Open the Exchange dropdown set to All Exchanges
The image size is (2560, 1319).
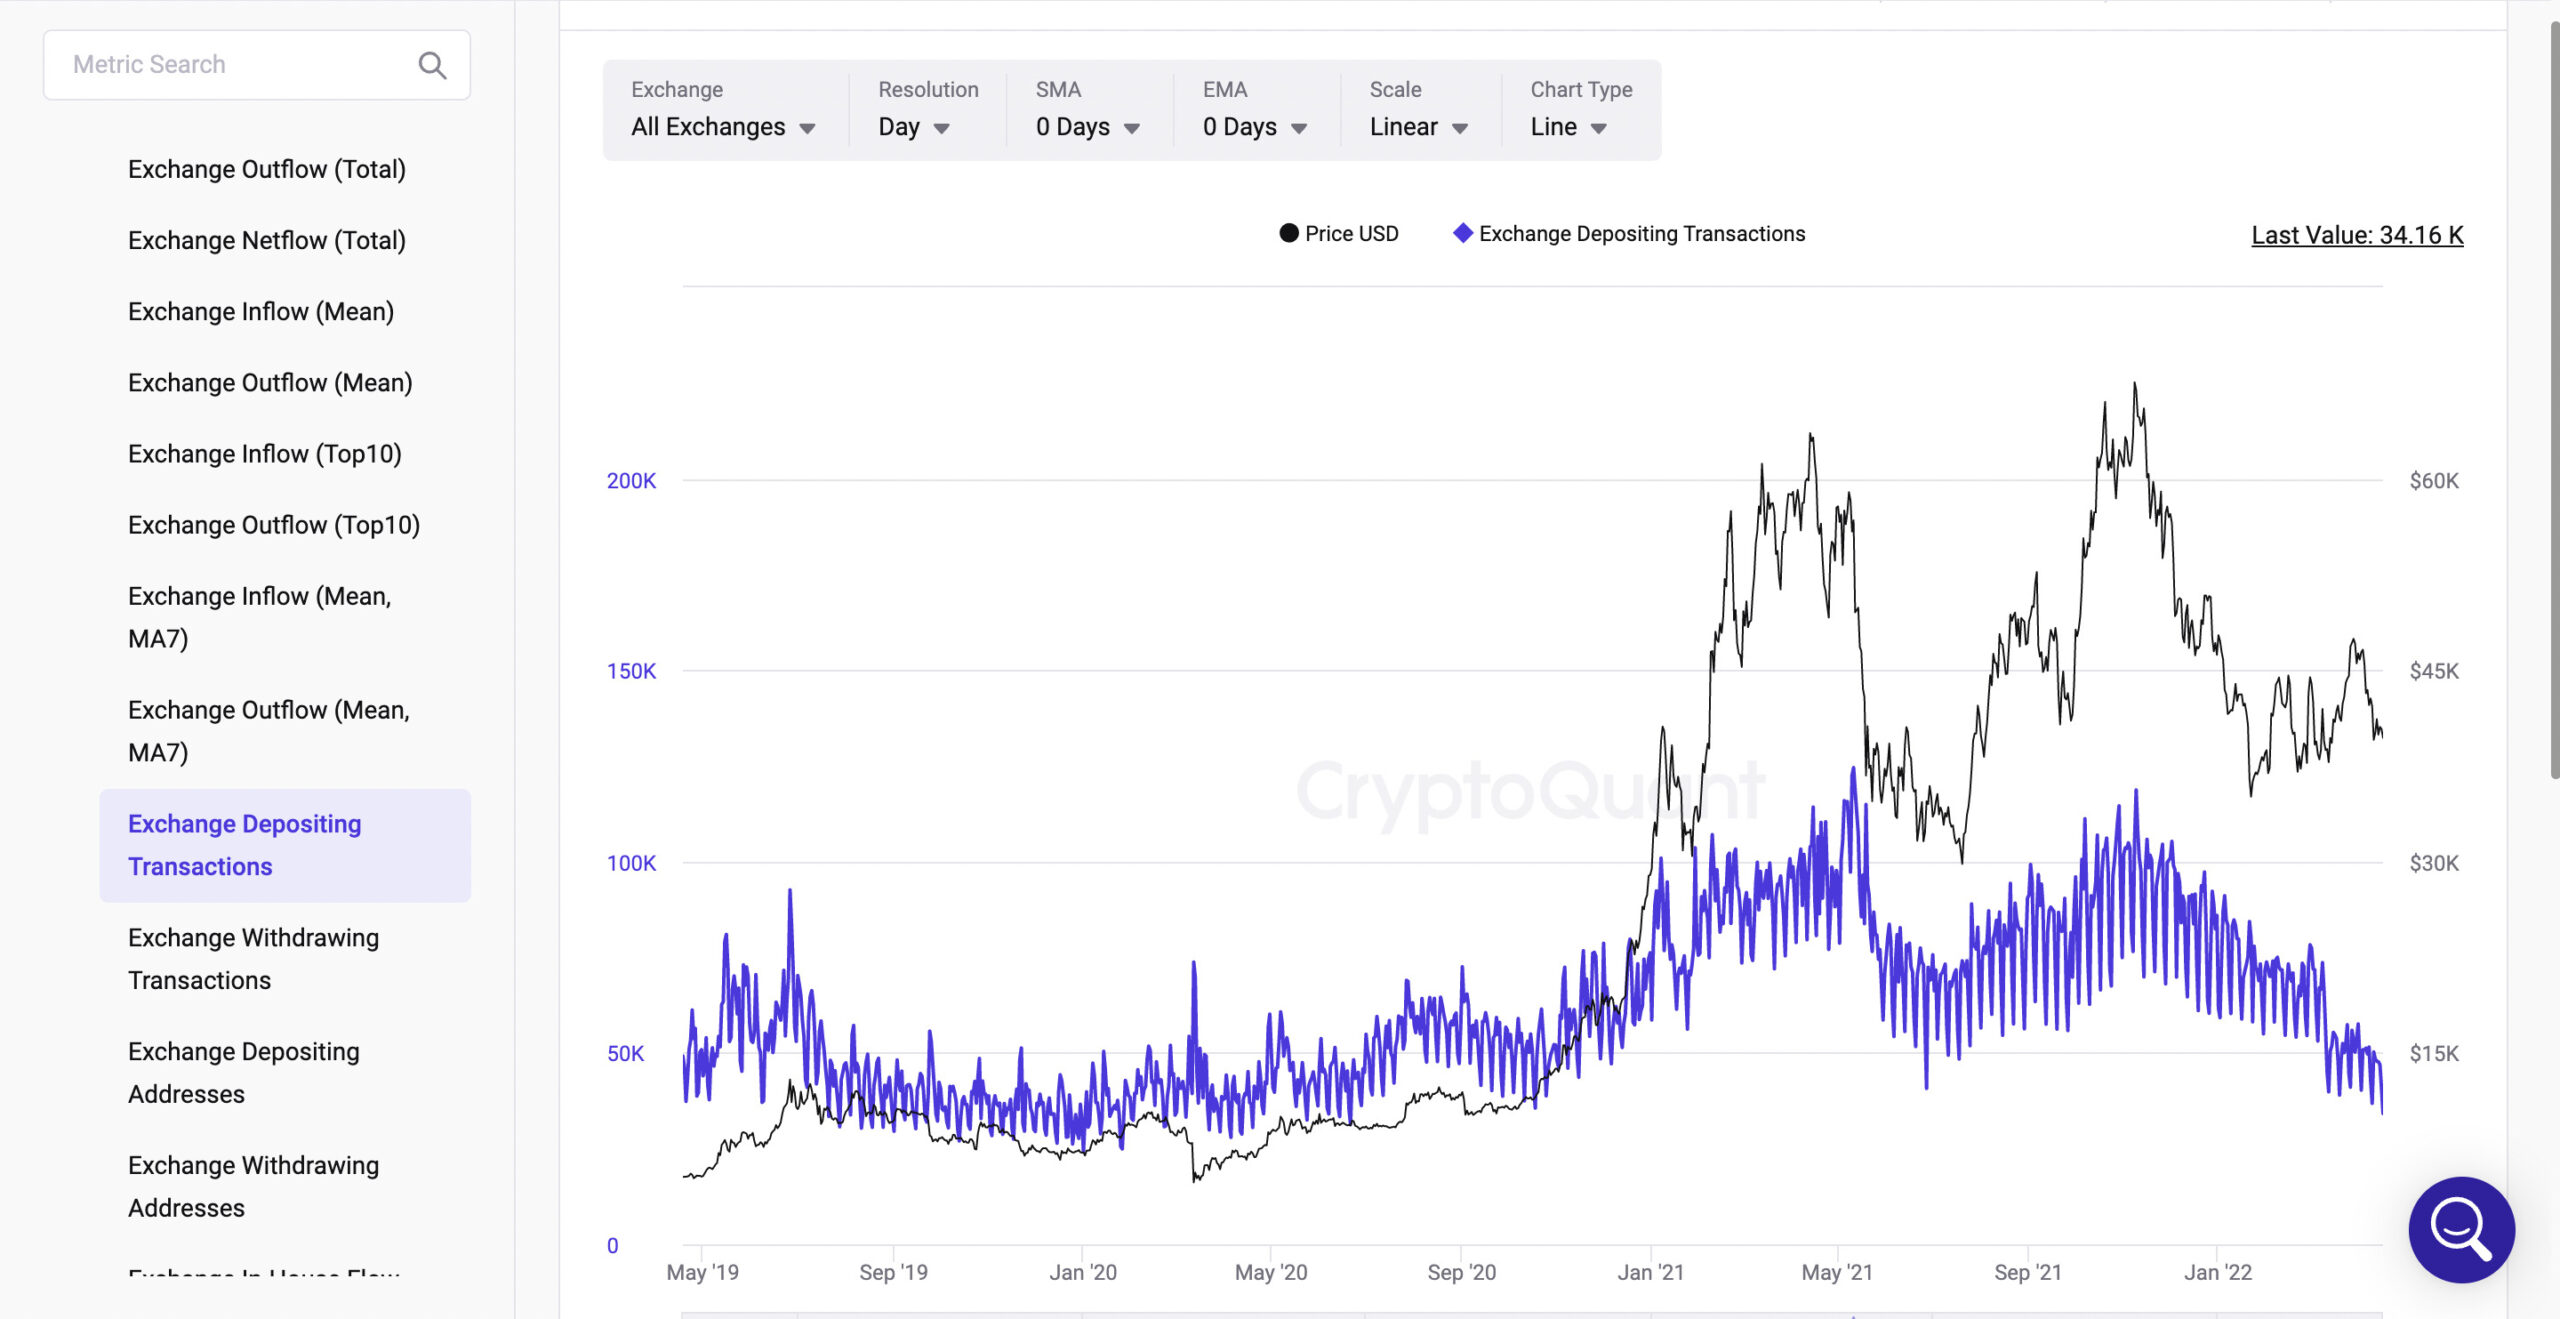(724, 127)
